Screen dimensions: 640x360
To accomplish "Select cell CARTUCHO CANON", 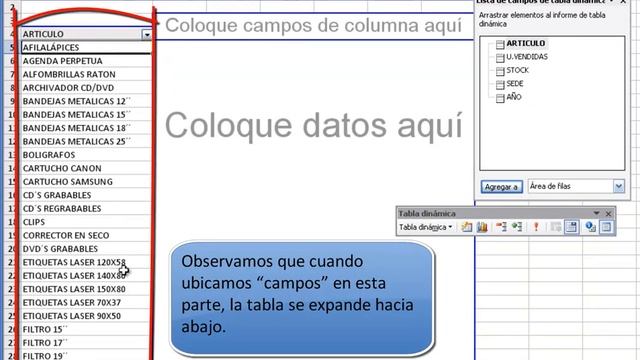I will 86,169.
